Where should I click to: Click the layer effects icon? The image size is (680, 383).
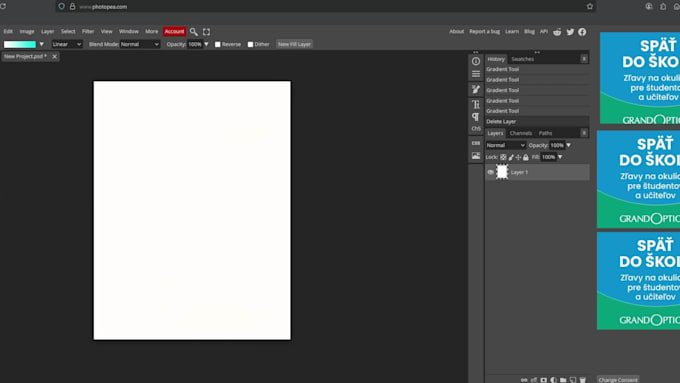pos(534,380)
